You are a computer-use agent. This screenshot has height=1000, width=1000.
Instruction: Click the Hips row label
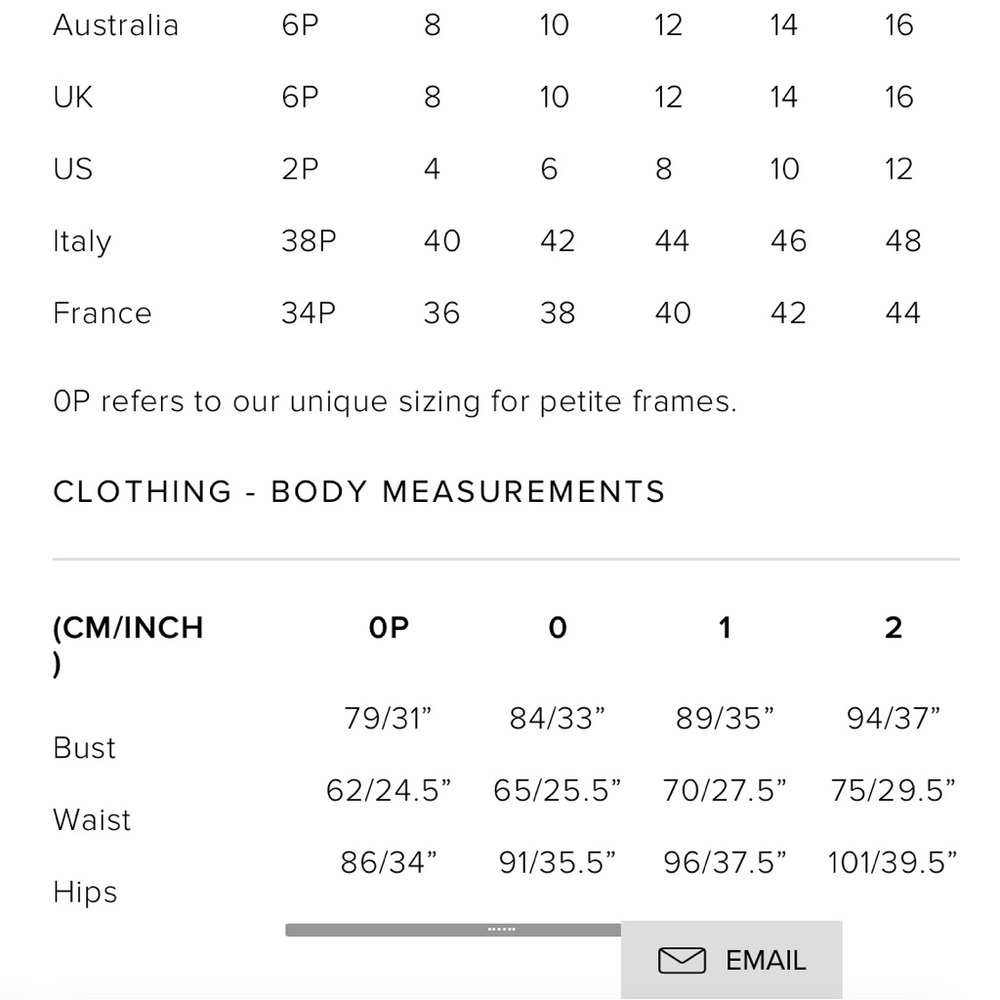pos(85,892)
